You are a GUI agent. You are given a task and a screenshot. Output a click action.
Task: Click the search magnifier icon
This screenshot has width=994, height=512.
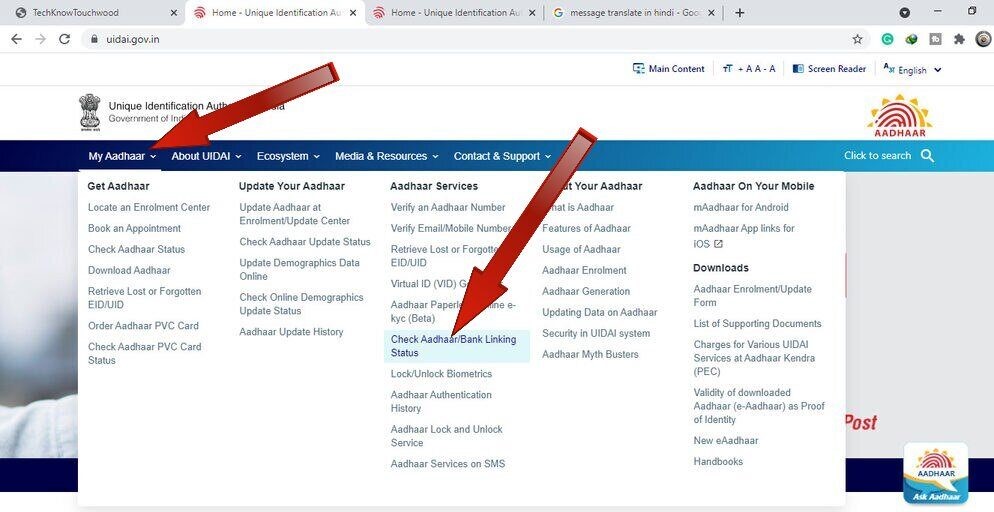click(x=927, y=156)
